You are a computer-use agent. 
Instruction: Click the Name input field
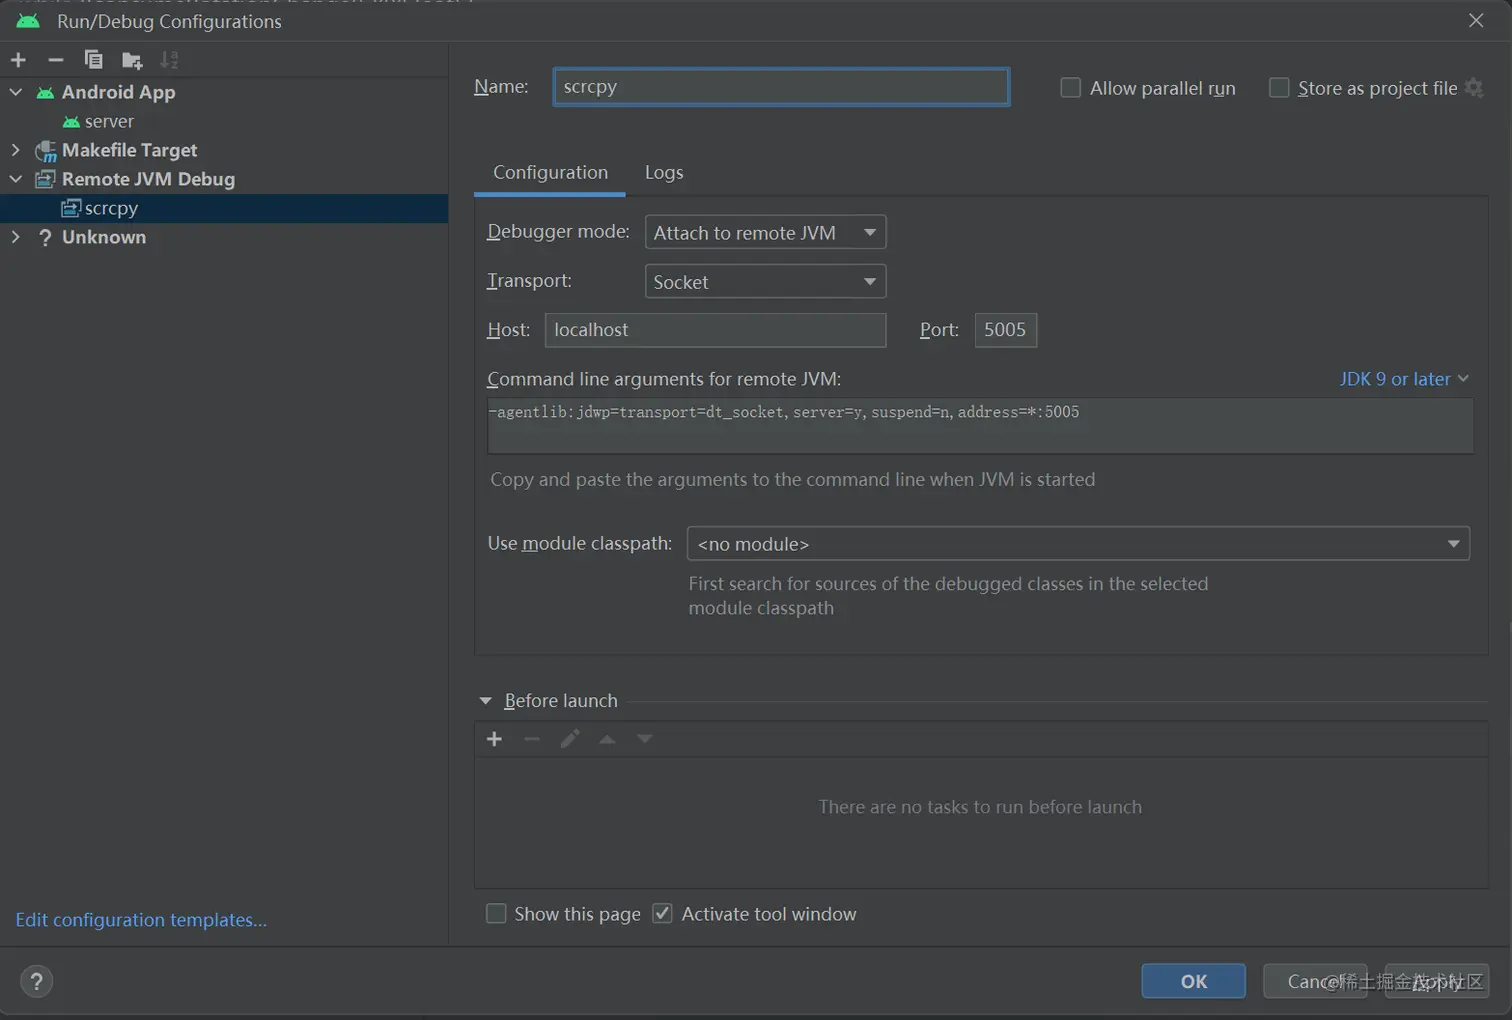coord(781,86)
